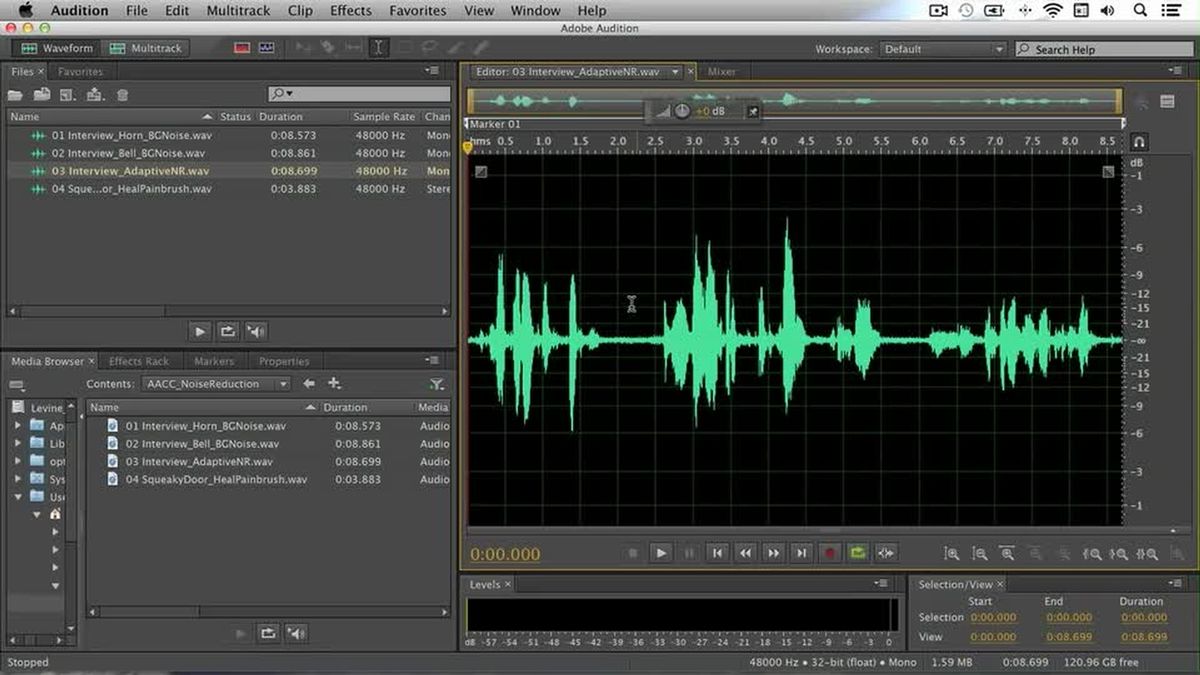Toggle Auto-Play in Media Browser

[x=296, y=632]
